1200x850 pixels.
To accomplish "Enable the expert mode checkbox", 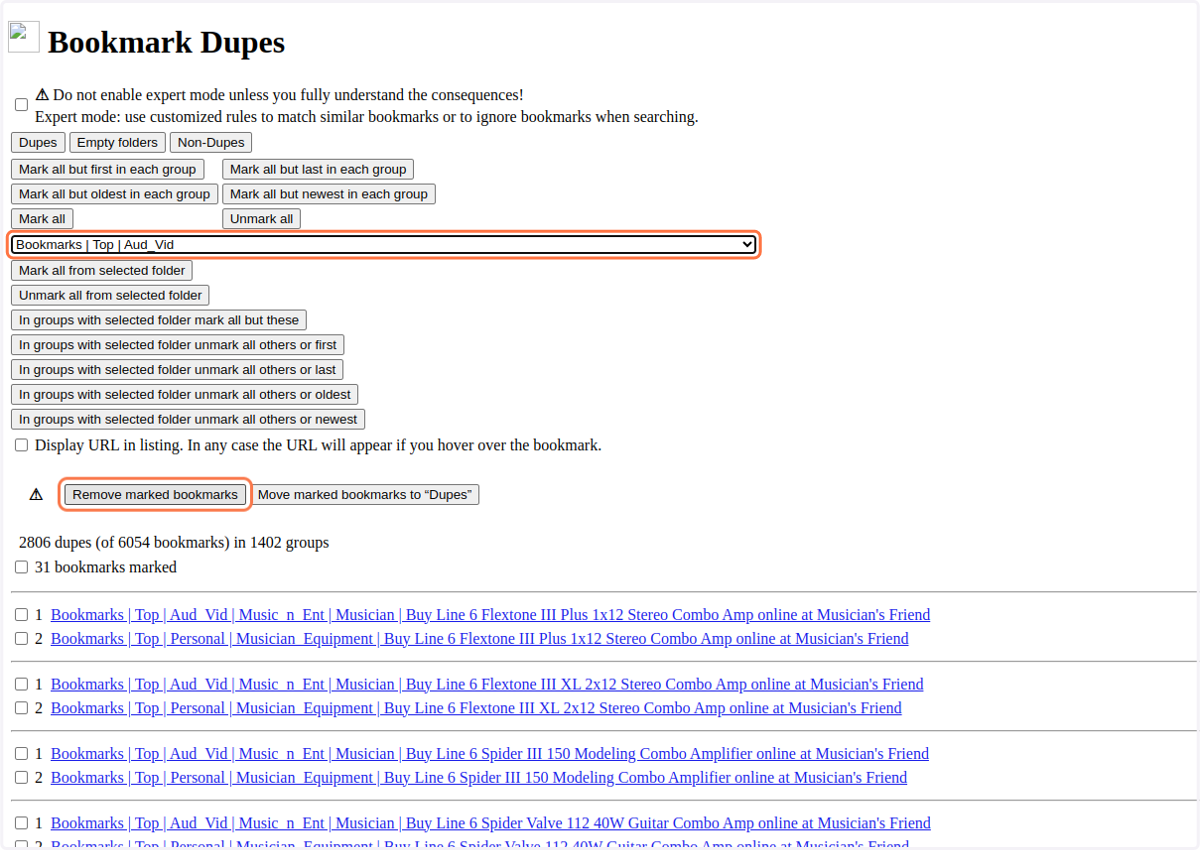I will 21,105.
